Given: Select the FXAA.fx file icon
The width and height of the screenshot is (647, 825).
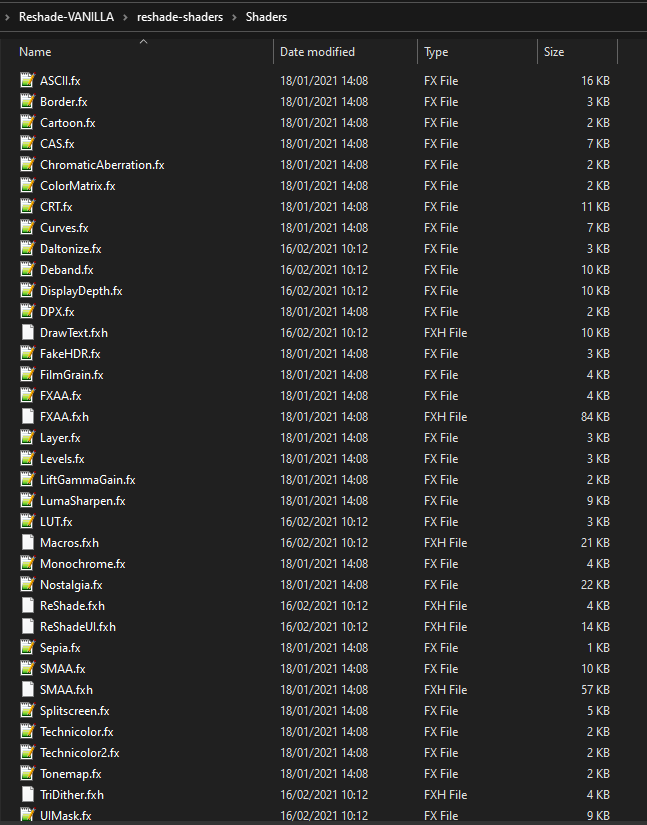Looking at the screenshot, I should (x=27, y=395).
